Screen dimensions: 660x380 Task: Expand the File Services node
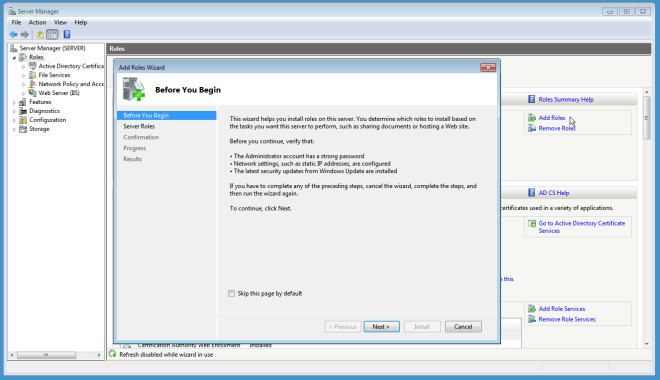click(x=24, y=75)
